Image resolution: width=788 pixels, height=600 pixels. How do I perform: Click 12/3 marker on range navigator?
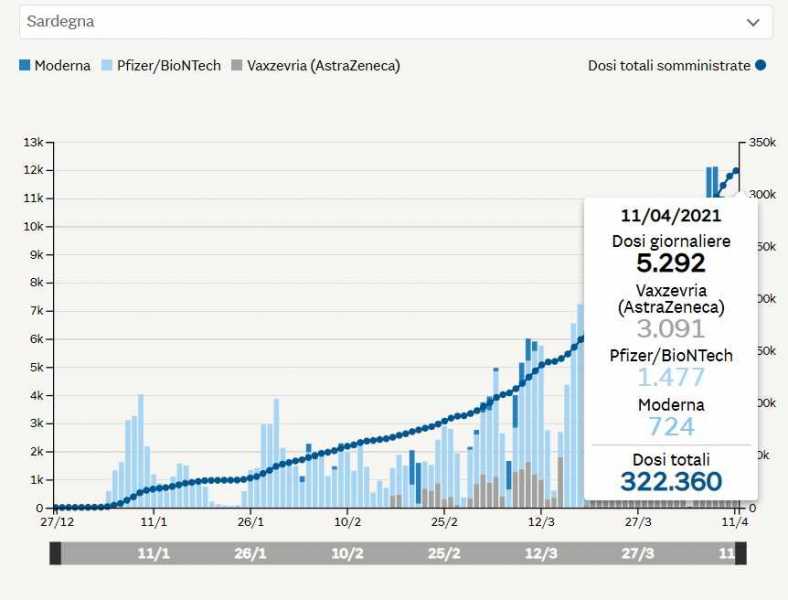pyautogui.click(x=541, y=554)
